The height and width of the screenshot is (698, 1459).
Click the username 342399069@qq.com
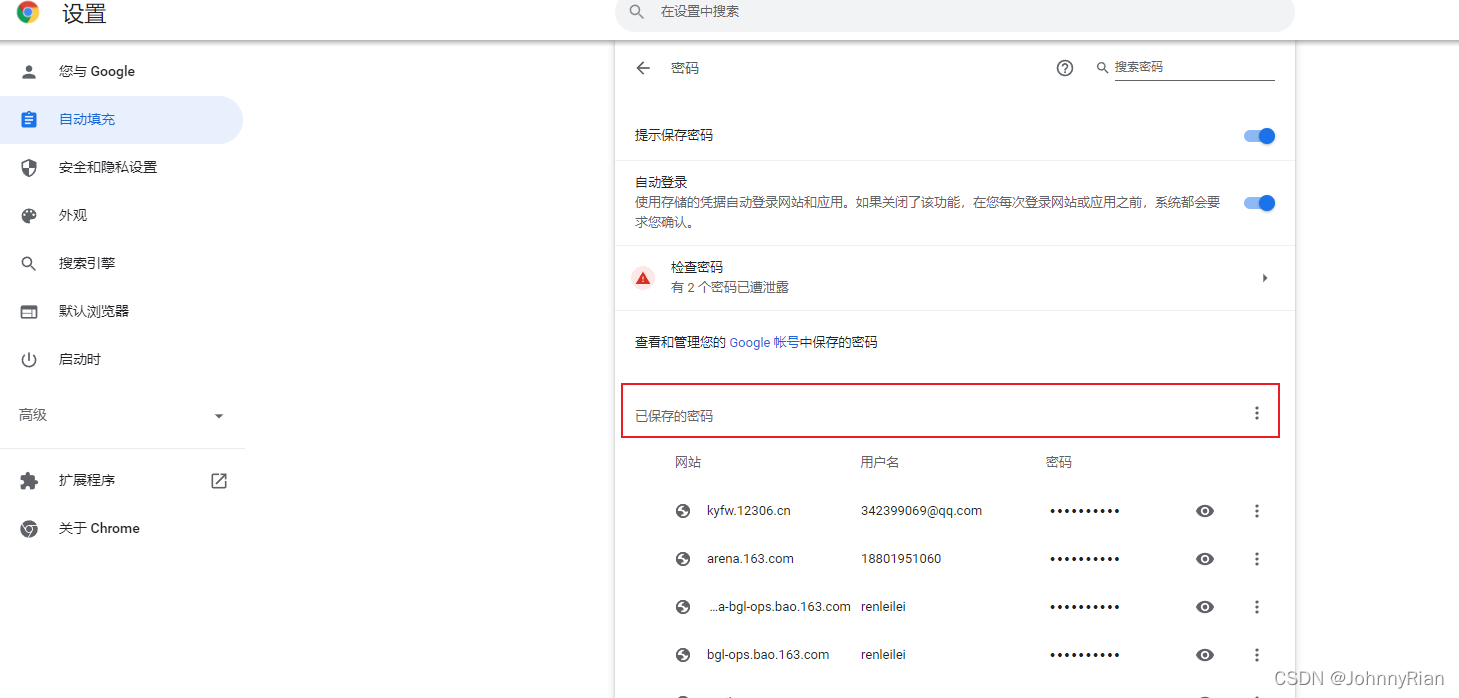[921, 511]
